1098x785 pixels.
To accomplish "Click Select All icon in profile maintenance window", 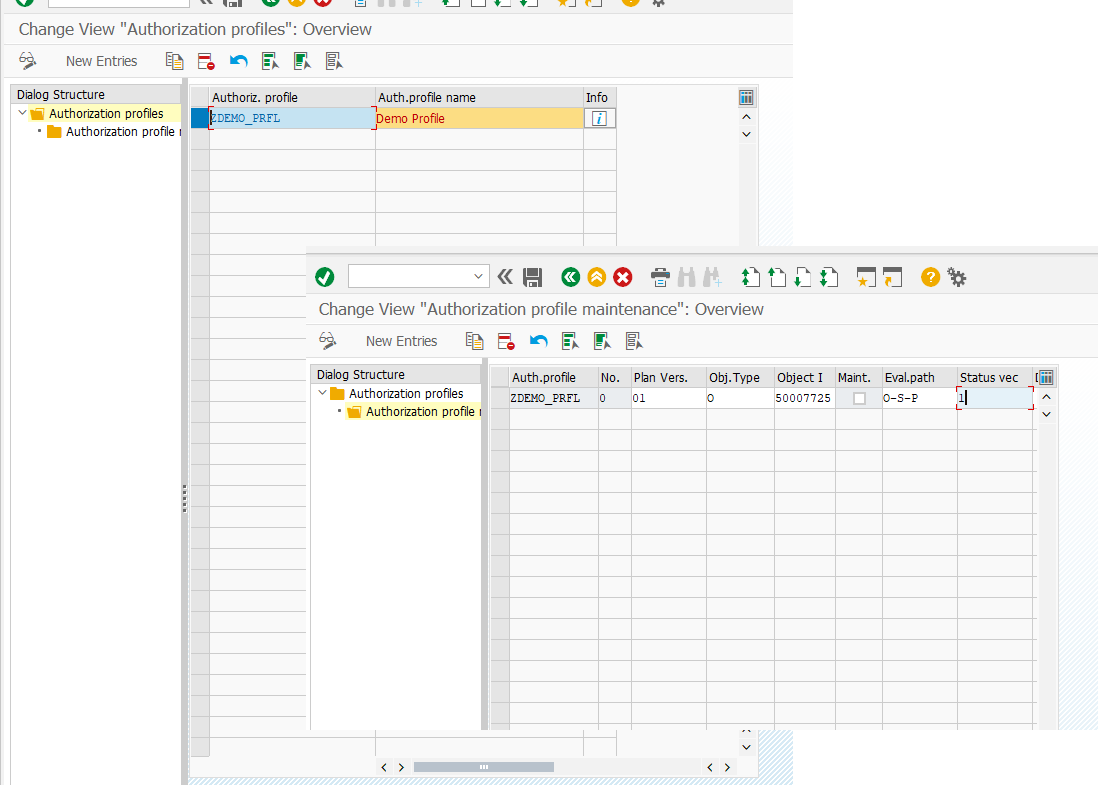I will coord(570,341).
